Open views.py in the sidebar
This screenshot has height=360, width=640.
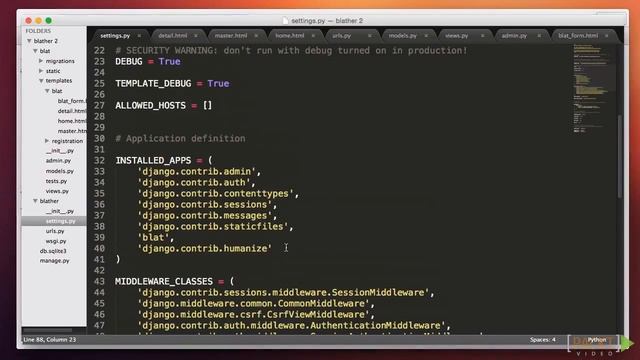tap(57, 191)
